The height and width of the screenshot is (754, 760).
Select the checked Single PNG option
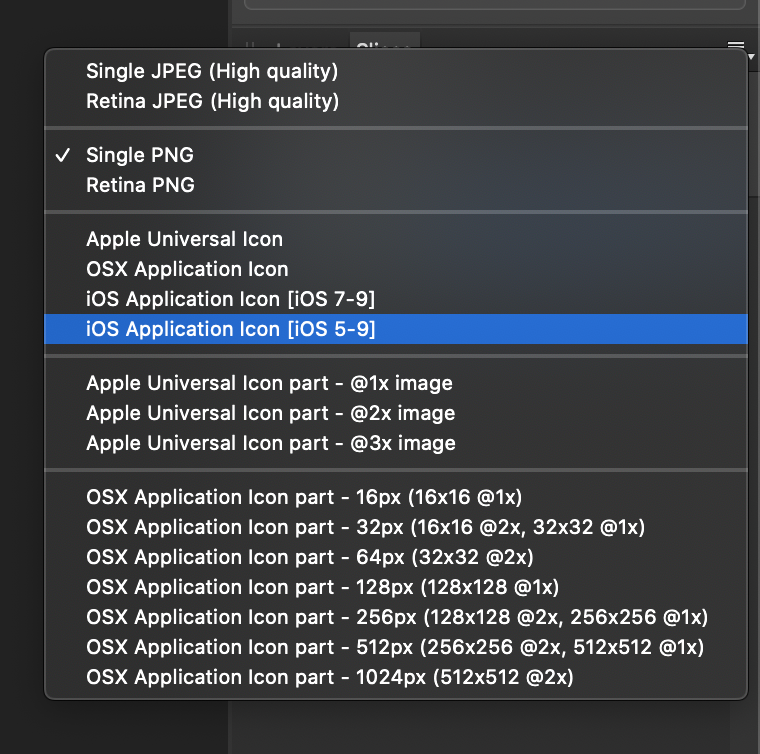point(396,155)
